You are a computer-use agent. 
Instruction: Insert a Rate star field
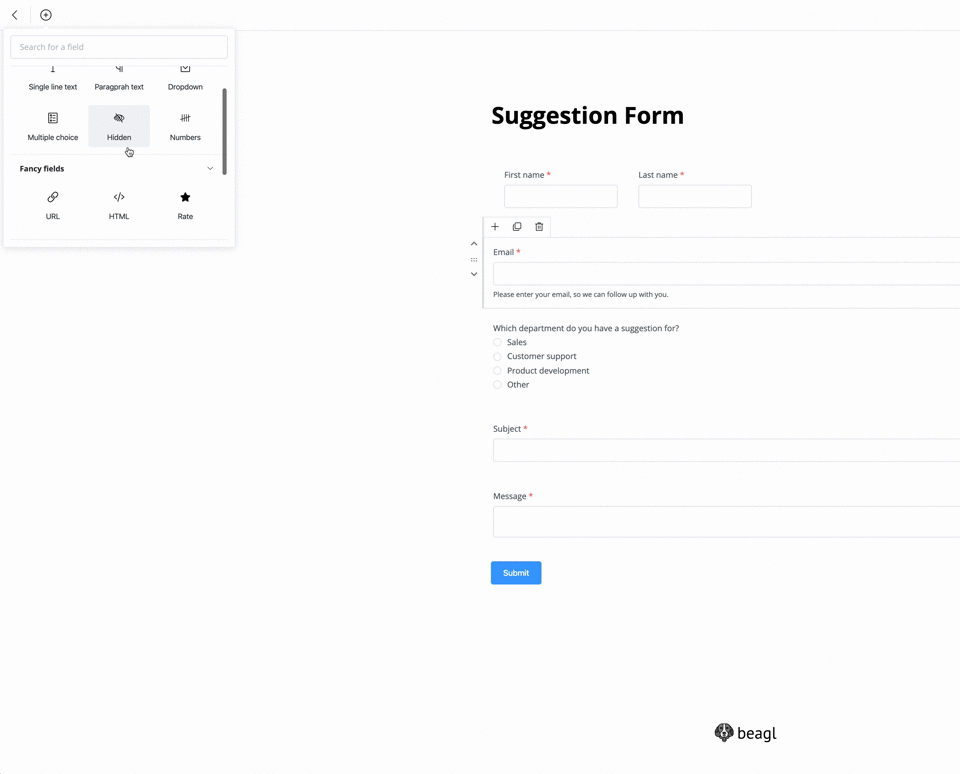[185, 205]
